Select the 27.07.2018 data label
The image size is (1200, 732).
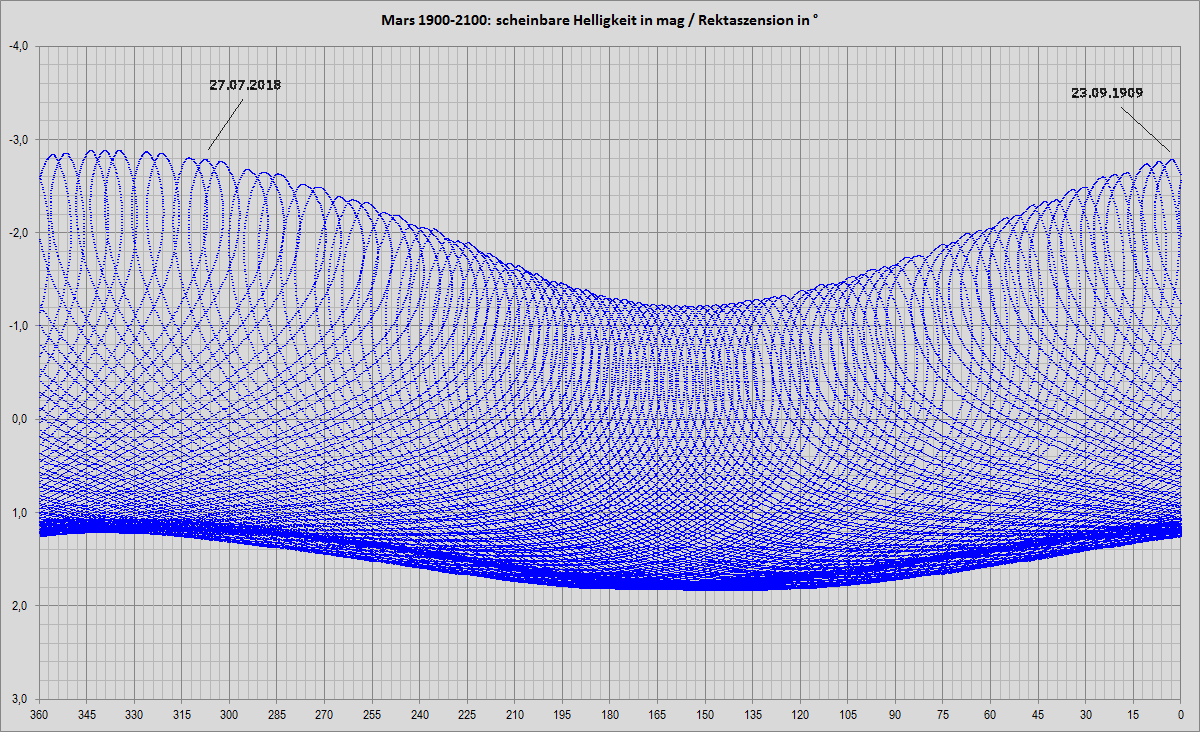point(245,85)
